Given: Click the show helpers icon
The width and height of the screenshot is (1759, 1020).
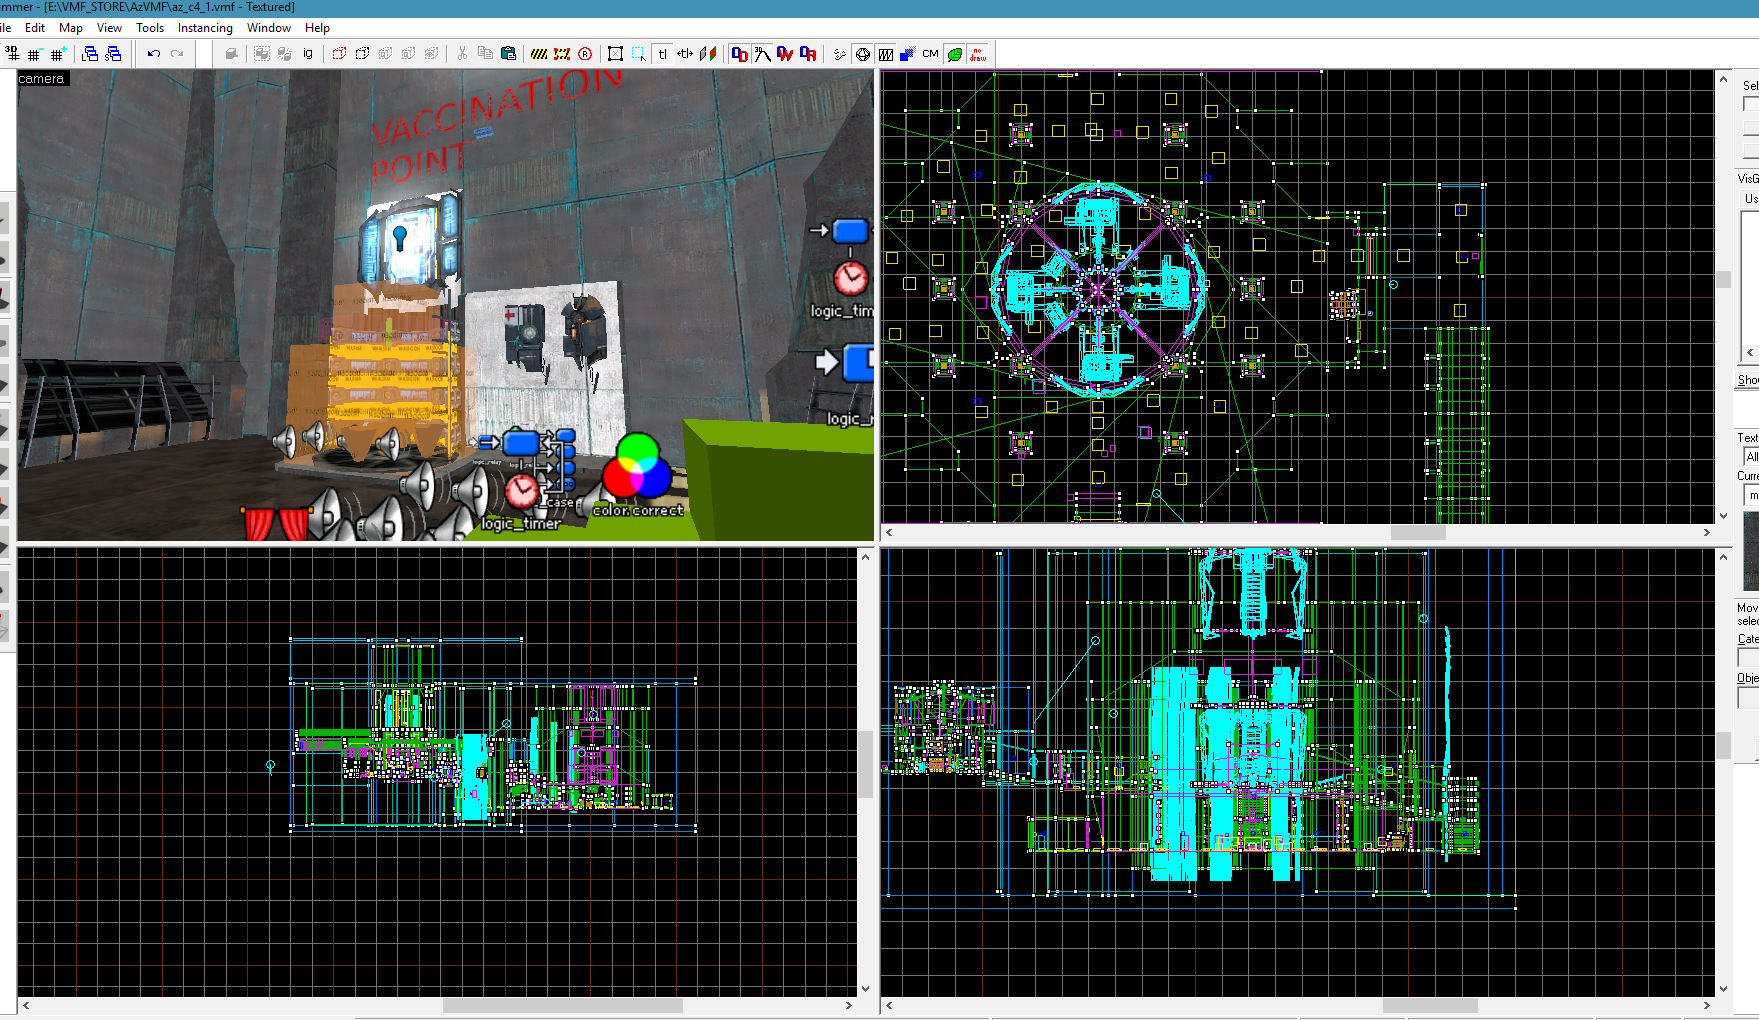Looking at the screenshot, I should tap(839, 54).
